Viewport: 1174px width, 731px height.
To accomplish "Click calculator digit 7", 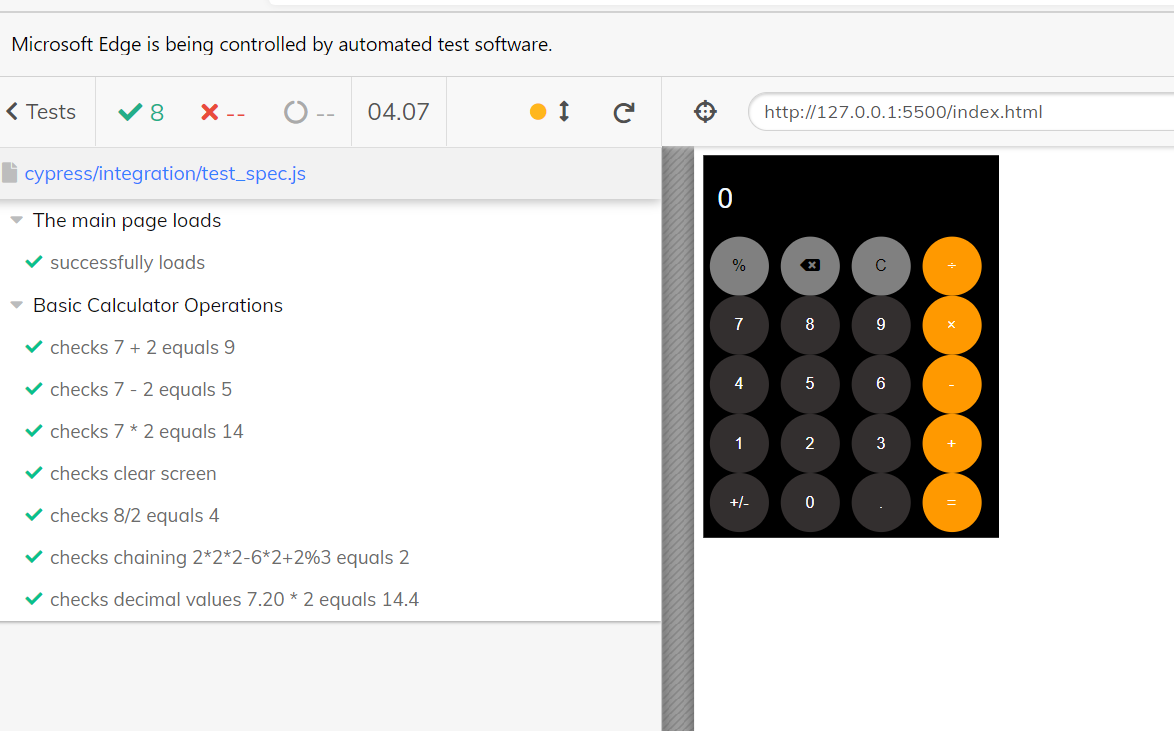I will pyautogui.click(x=739, y=325).
